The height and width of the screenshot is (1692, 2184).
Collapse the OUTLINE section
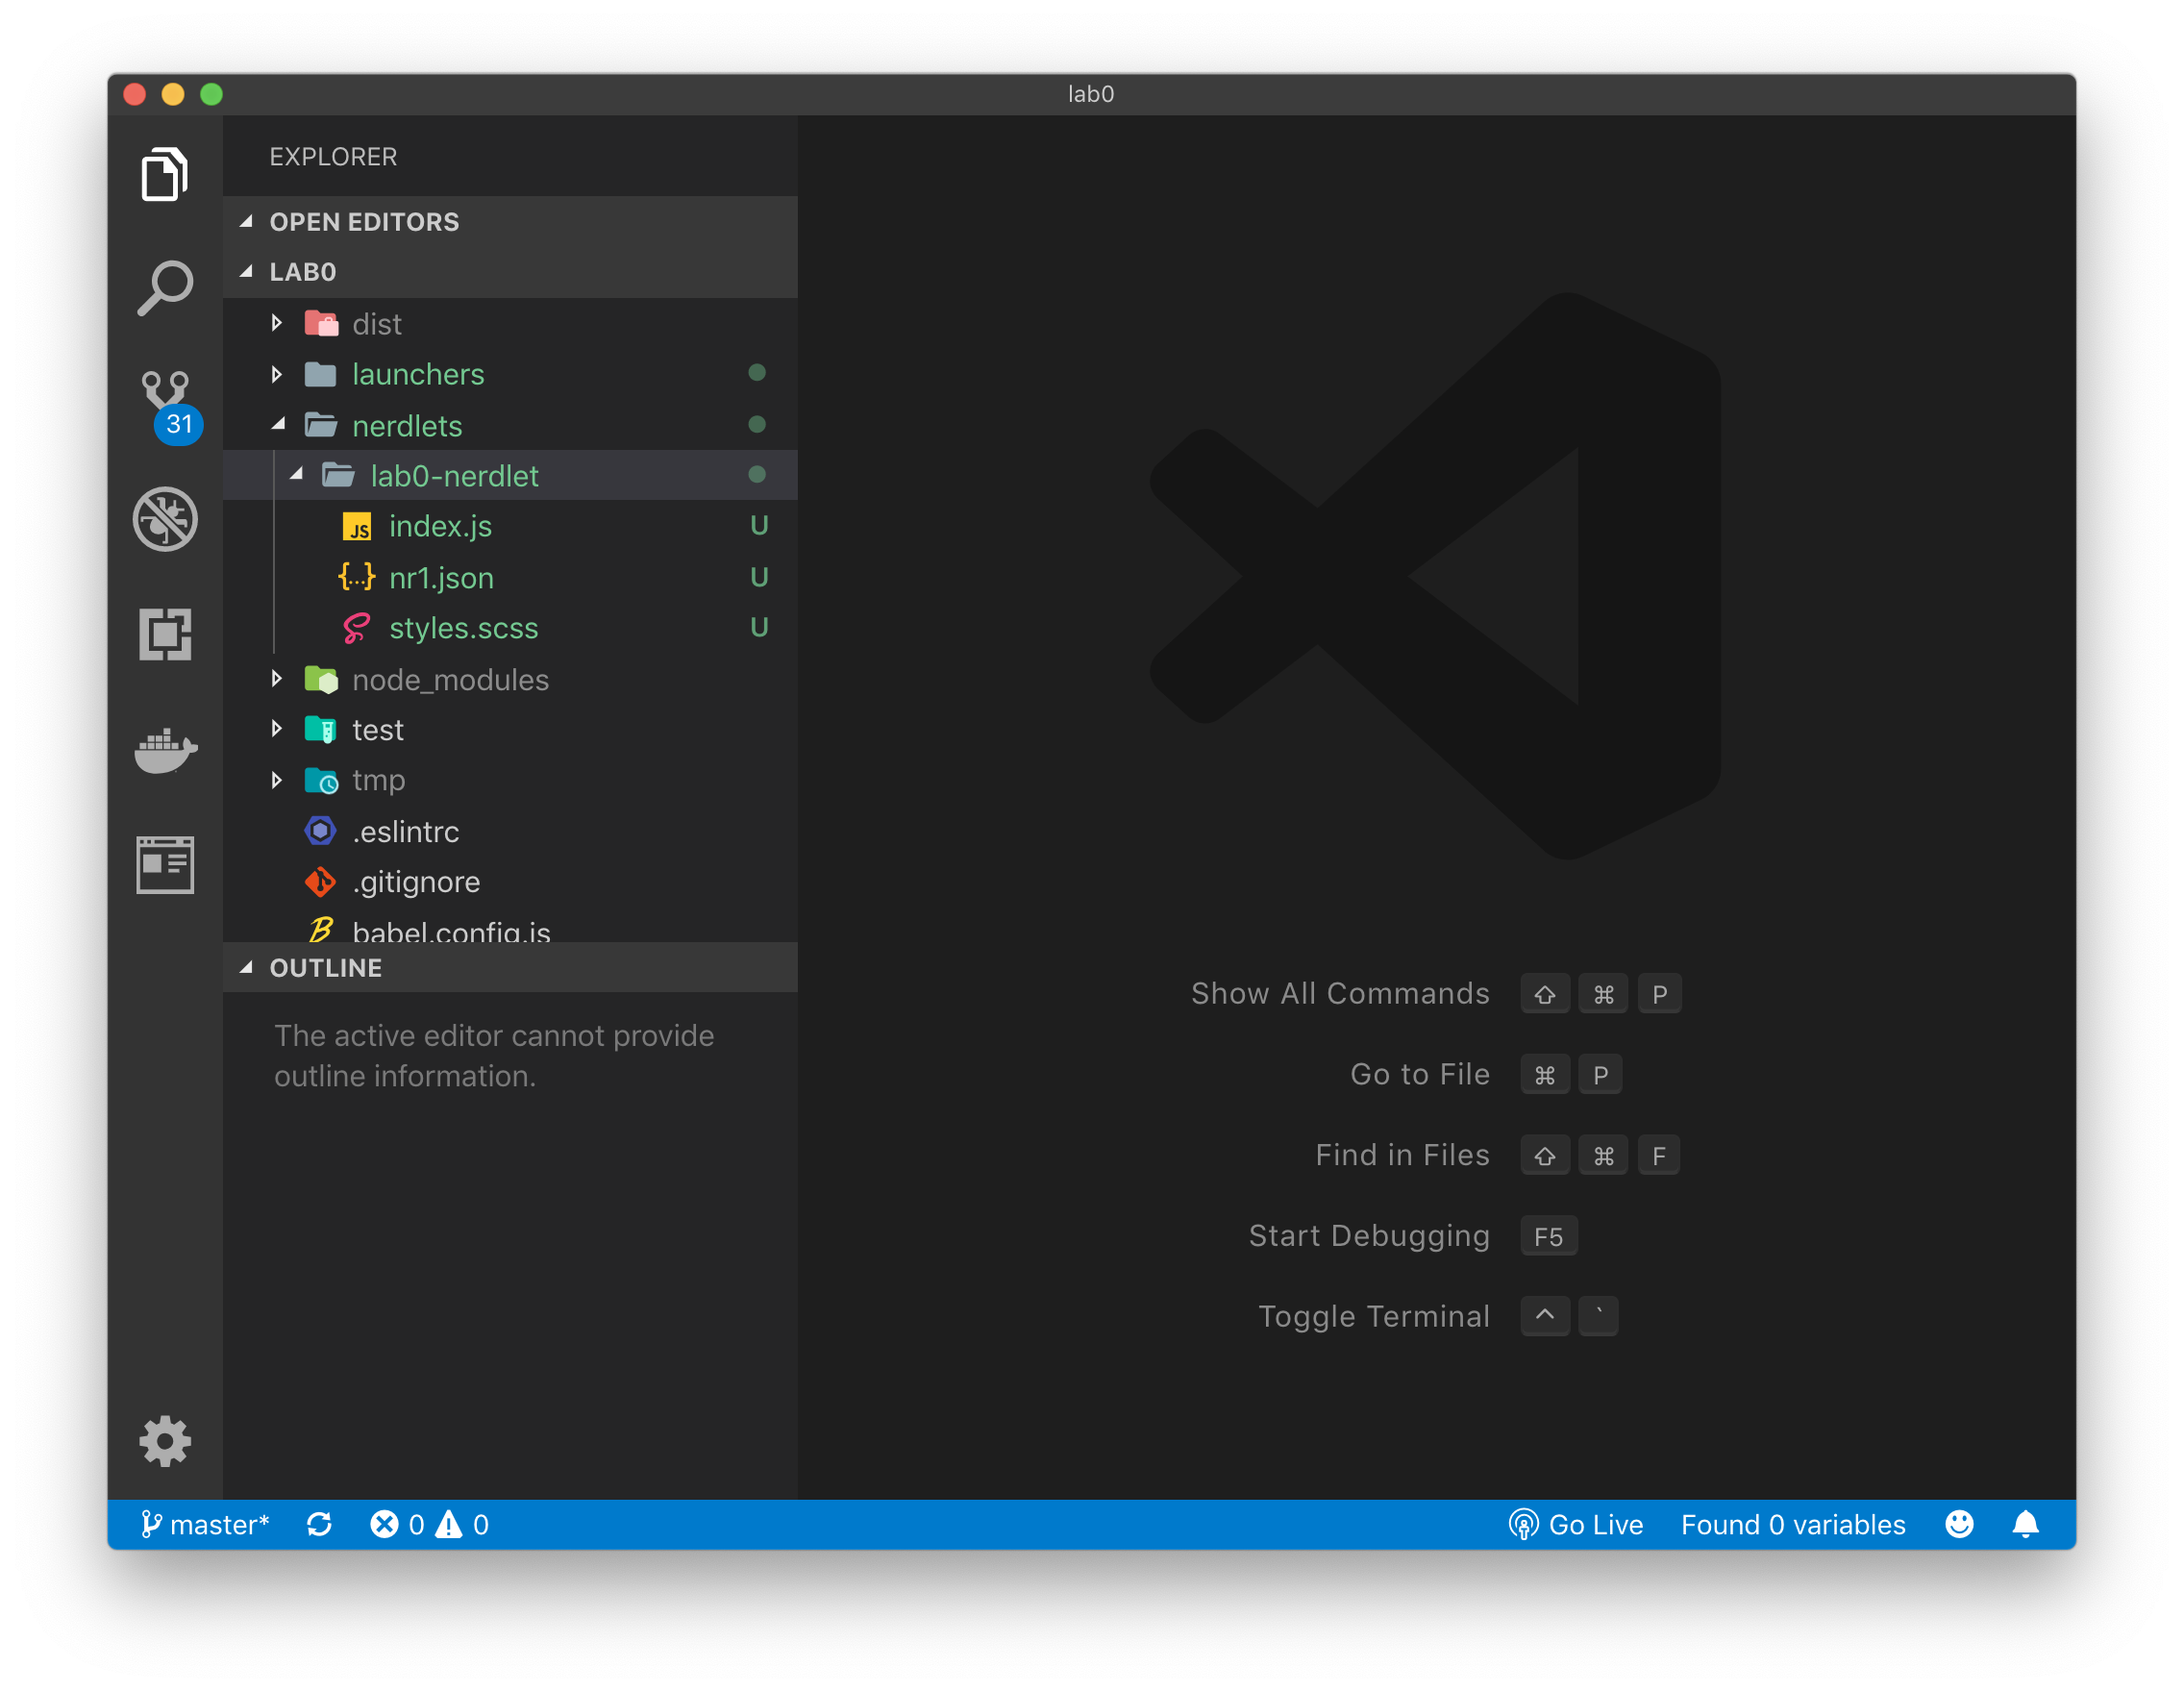pyautogui.click(x=326, y=968)
